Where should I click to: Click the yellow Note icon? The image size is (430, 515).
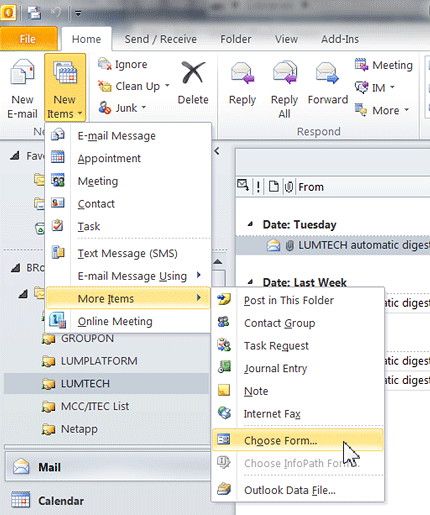coord(224,390)
